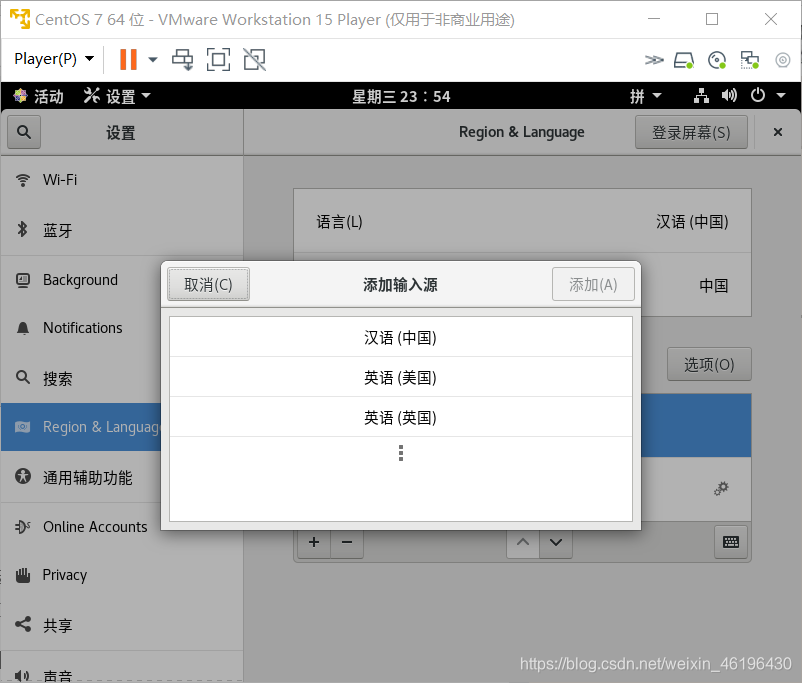Send Ctrl+Alt+Del to the virtual machine
The width and height of the screenshot is (802, 683).
pos(183,59)
